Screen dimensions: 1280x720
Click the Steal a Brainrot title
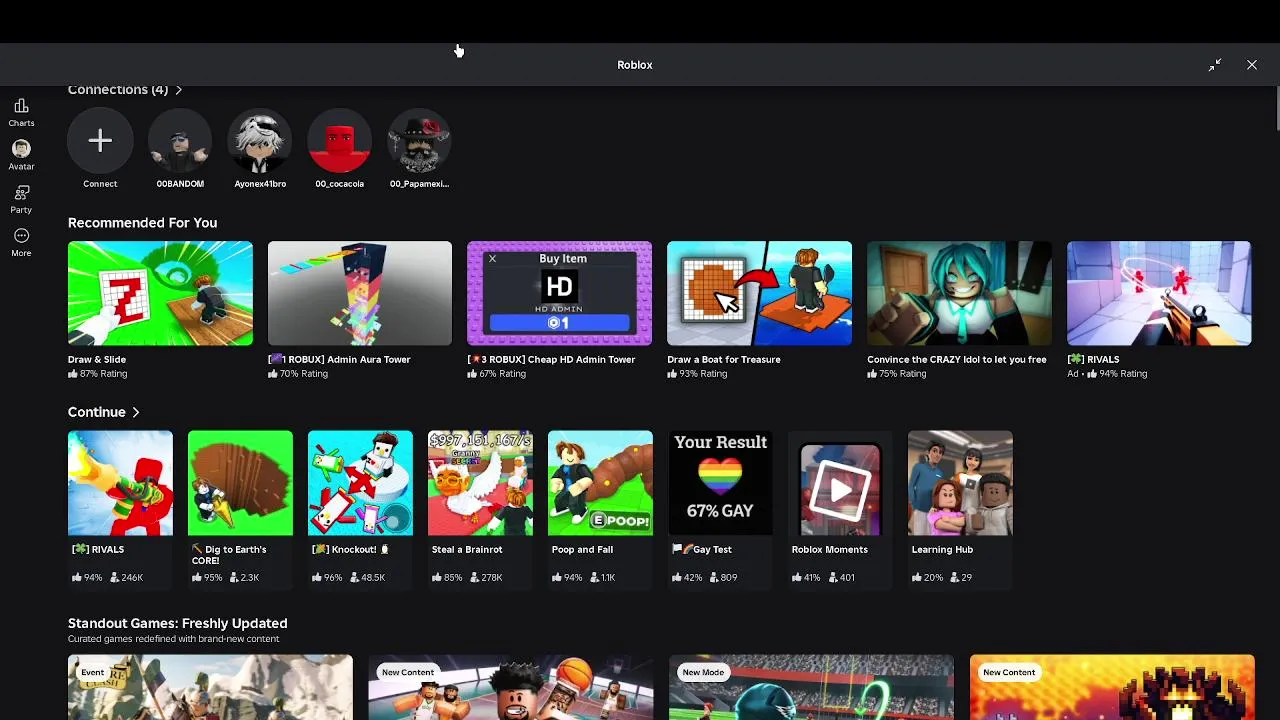[467, 549]
